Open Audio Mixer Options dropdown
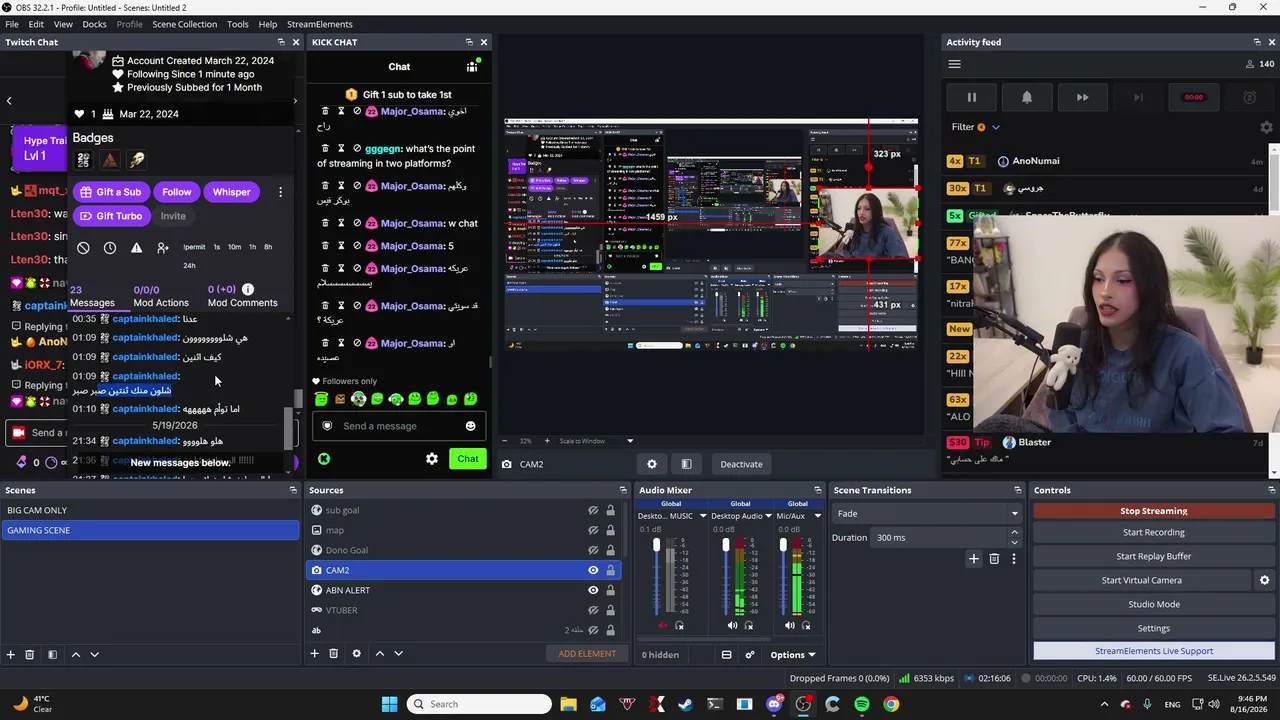Screen dimensions: 1280x720 point(793,655)
